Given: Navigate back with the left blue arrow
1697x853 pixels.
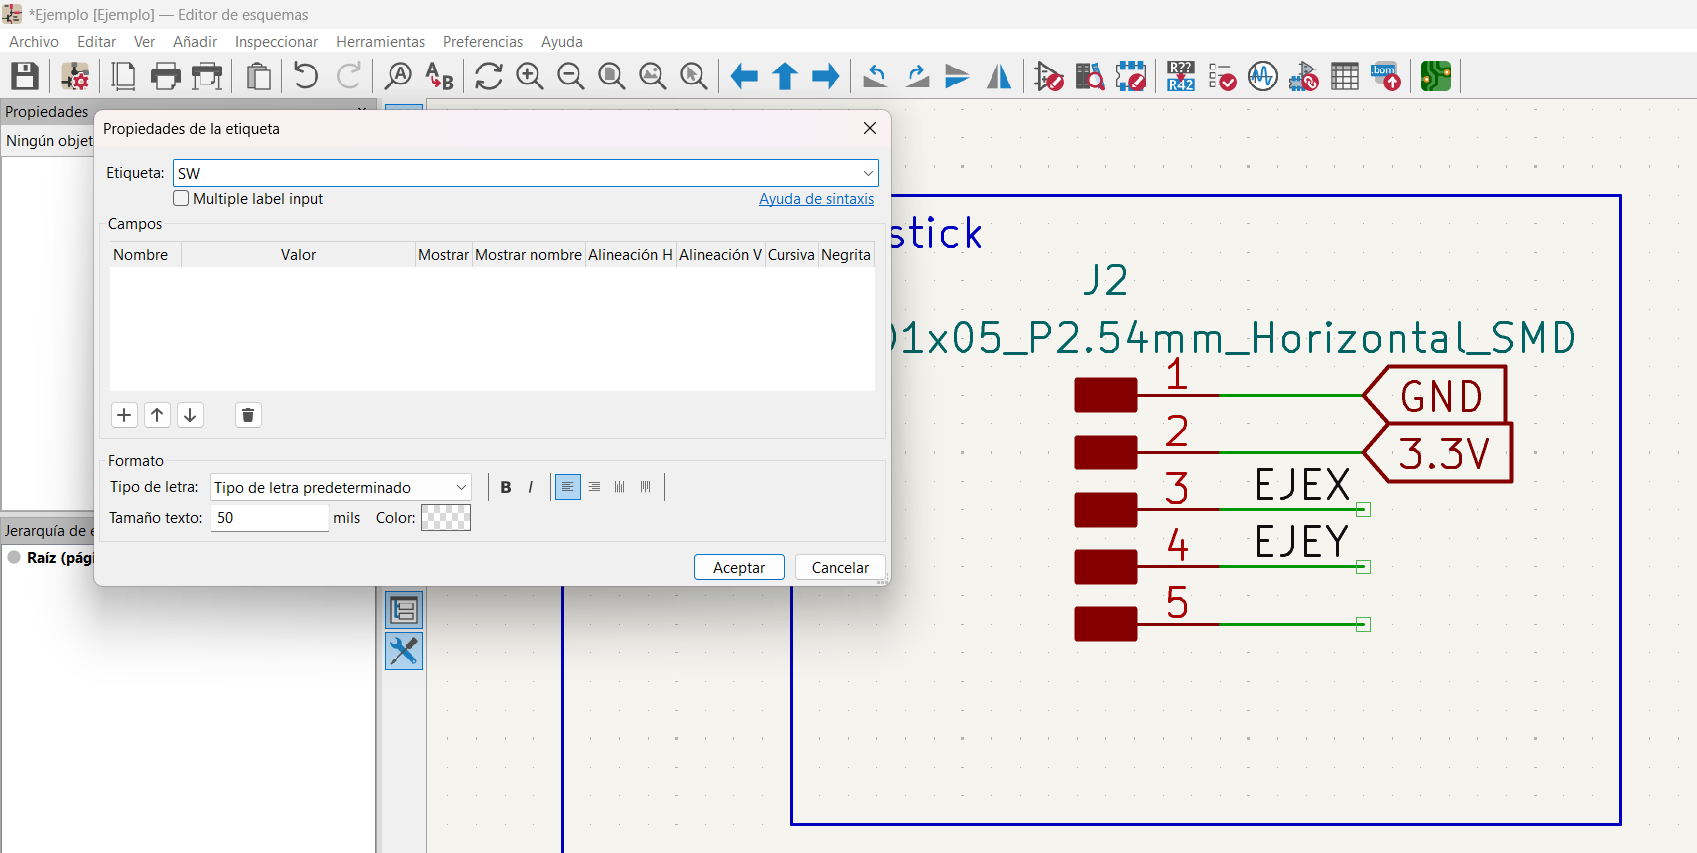Looking at the screenshot, I should 744,76.
